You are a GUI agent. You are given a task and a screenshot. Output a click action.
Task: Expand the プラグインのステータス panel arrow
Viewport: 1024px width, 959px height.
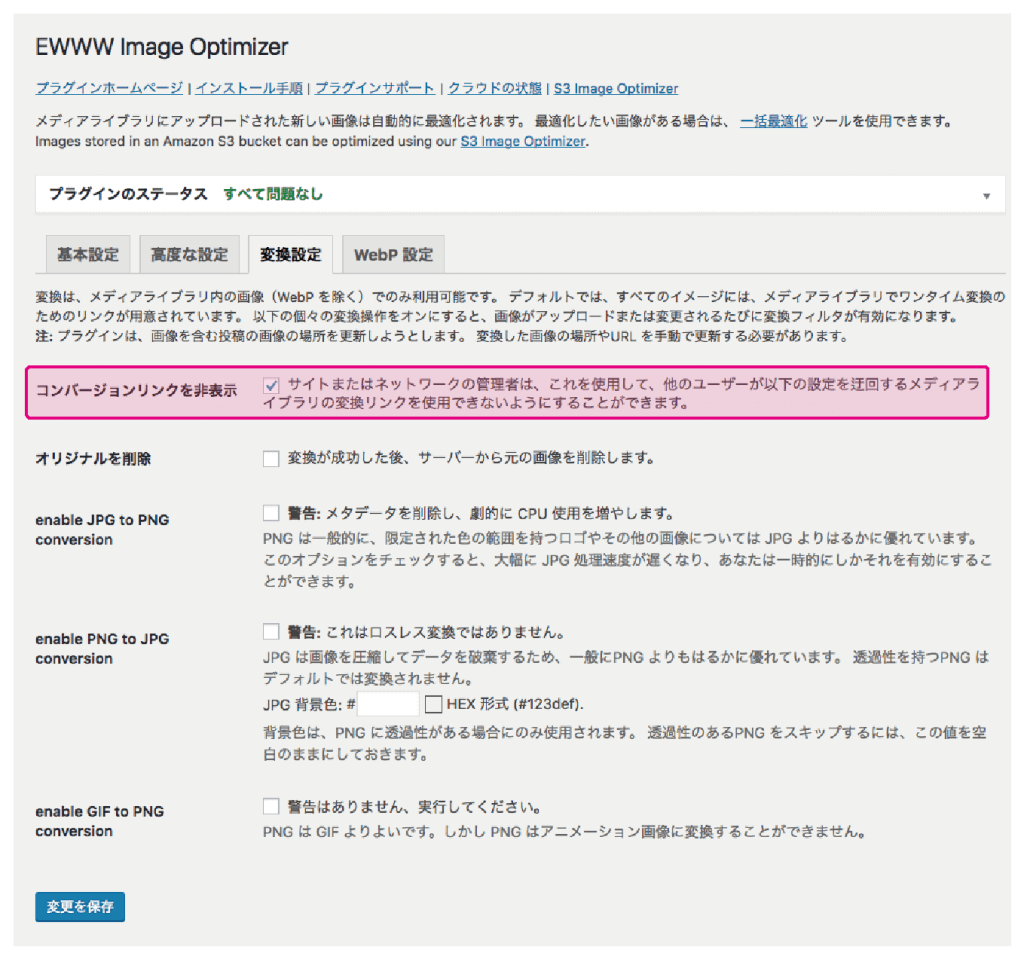click(x=986, y=195)
